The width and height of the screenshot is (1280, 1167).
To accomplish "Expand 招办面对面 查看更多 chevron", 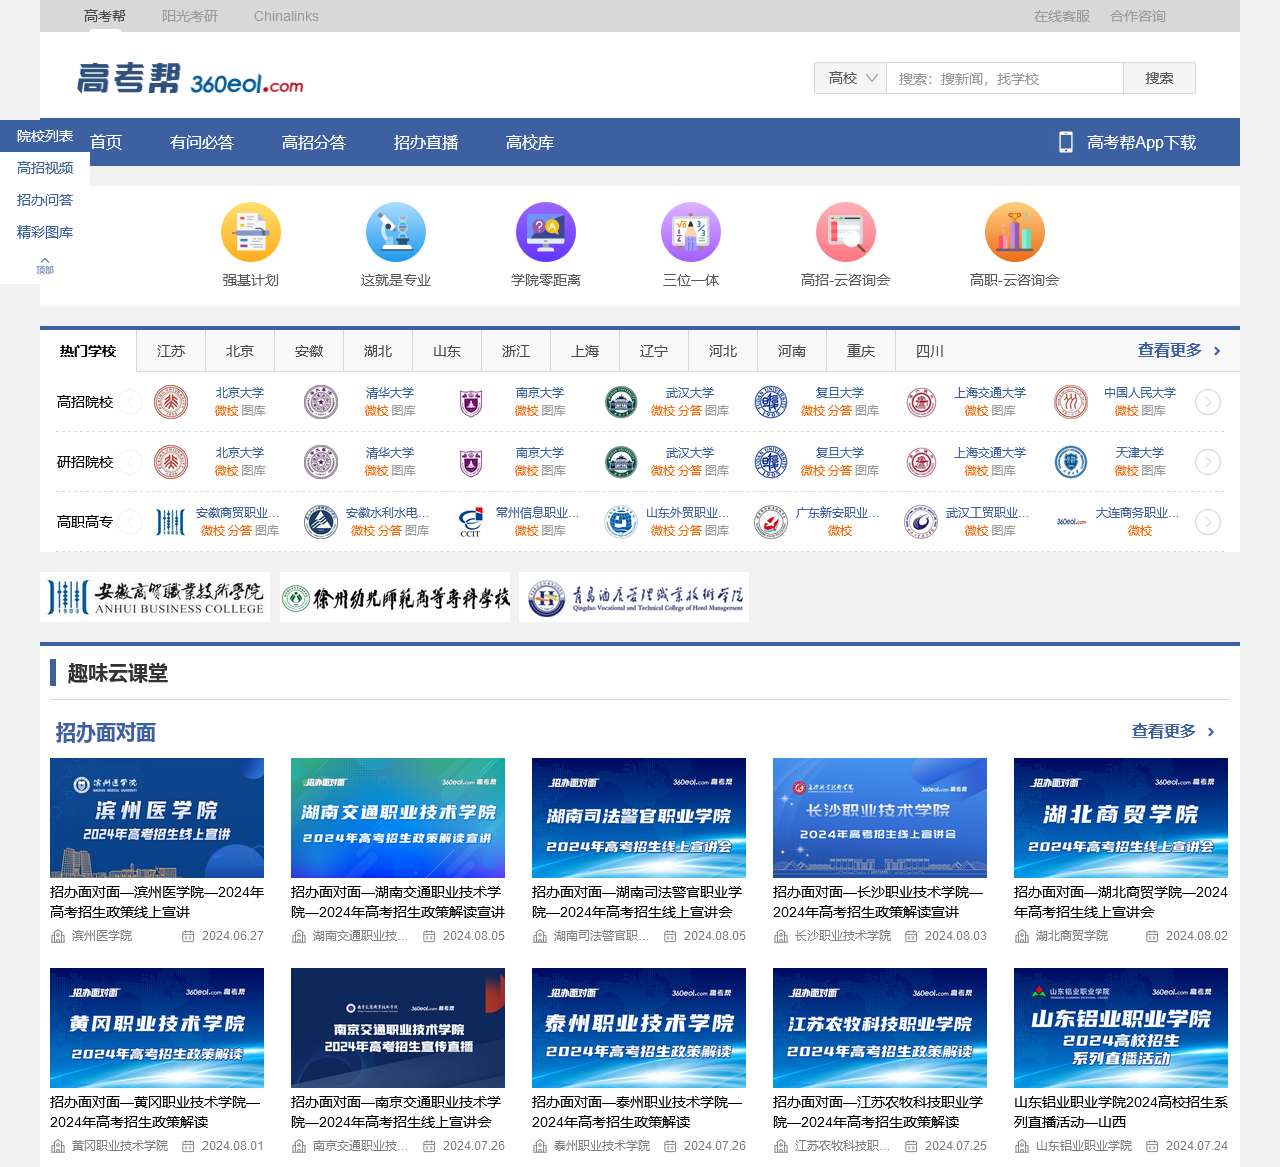I will pyautogui.click(x=1211, y=732).
